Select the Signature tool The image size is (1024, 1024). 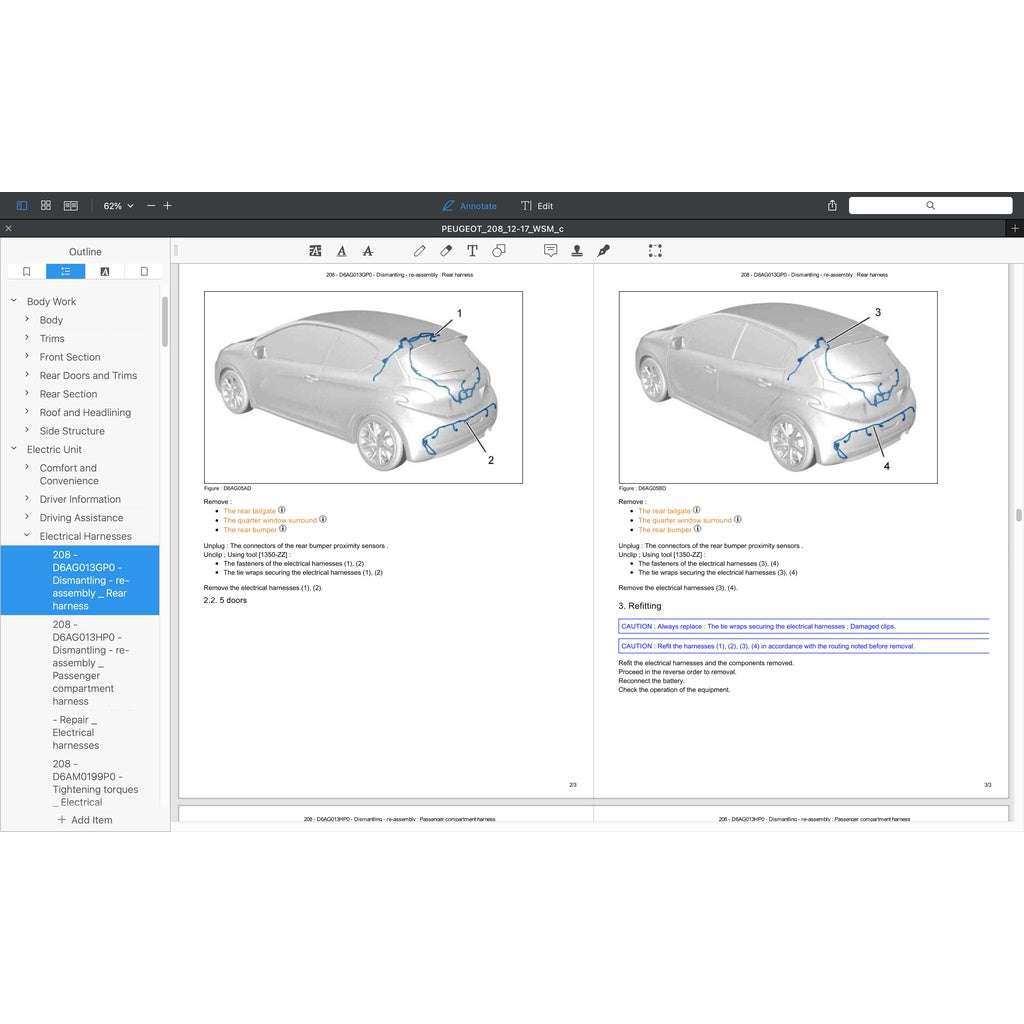(x=603, y=250)
